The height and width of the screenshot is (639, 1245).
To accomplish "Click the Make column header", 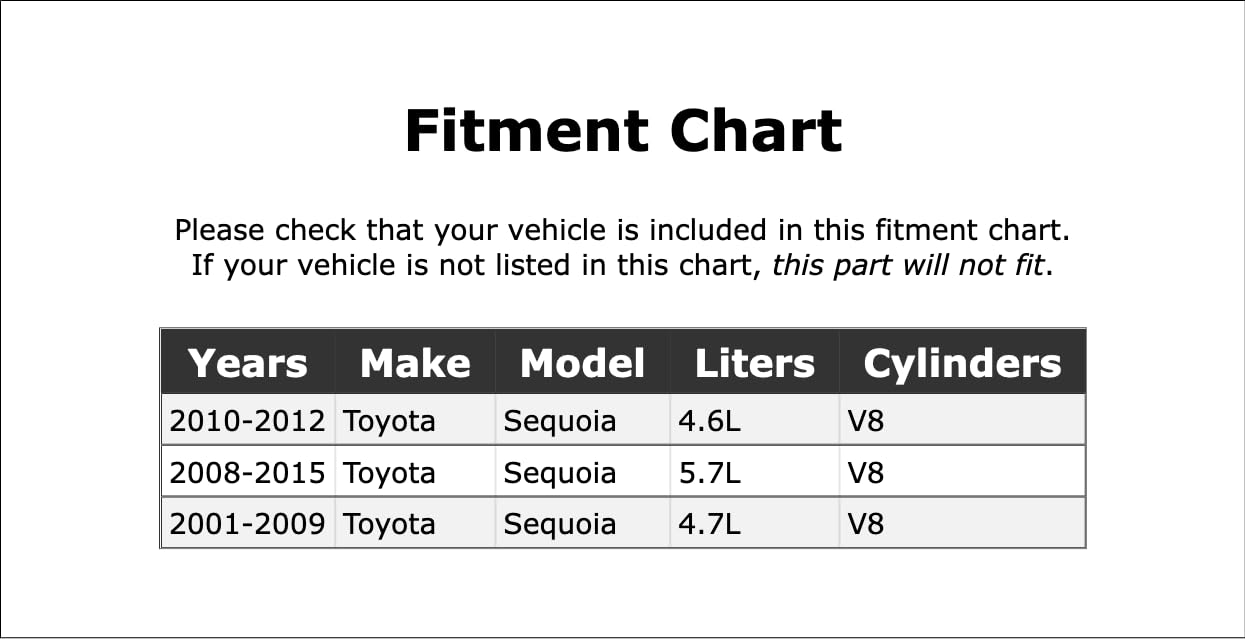I will [415, 363].
